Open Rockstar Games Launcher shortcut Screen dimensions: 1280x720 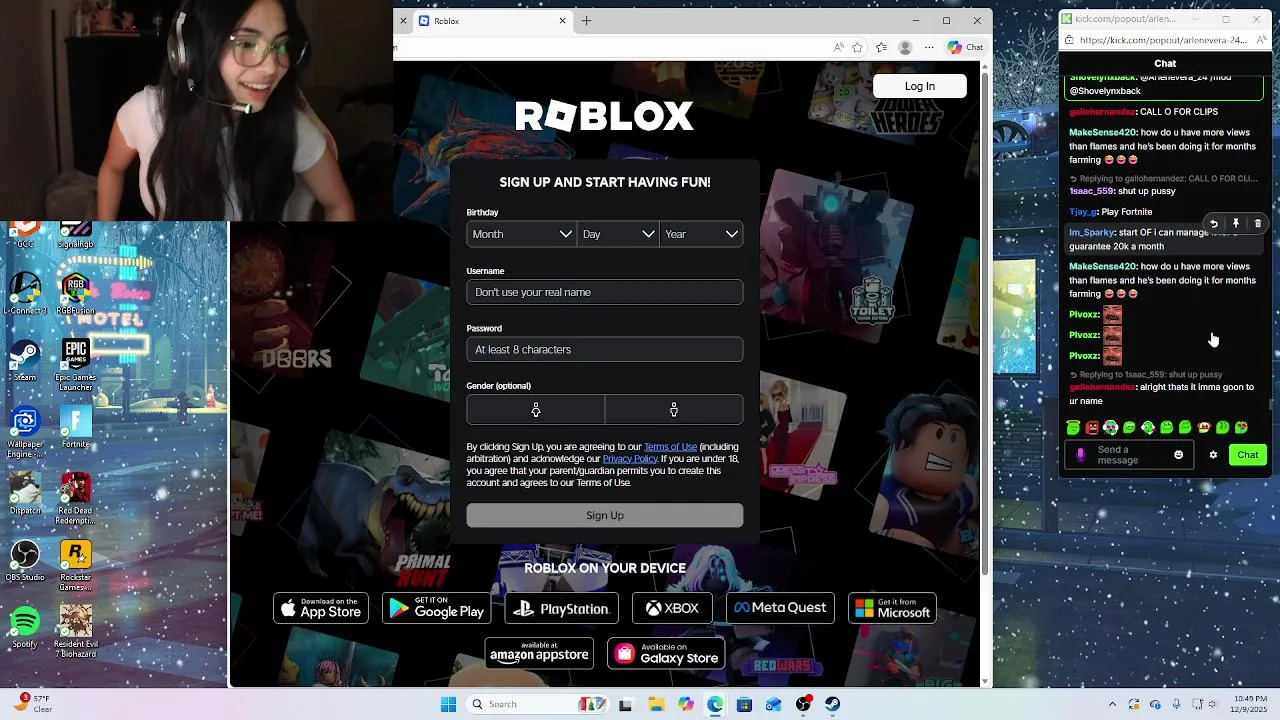75,565
